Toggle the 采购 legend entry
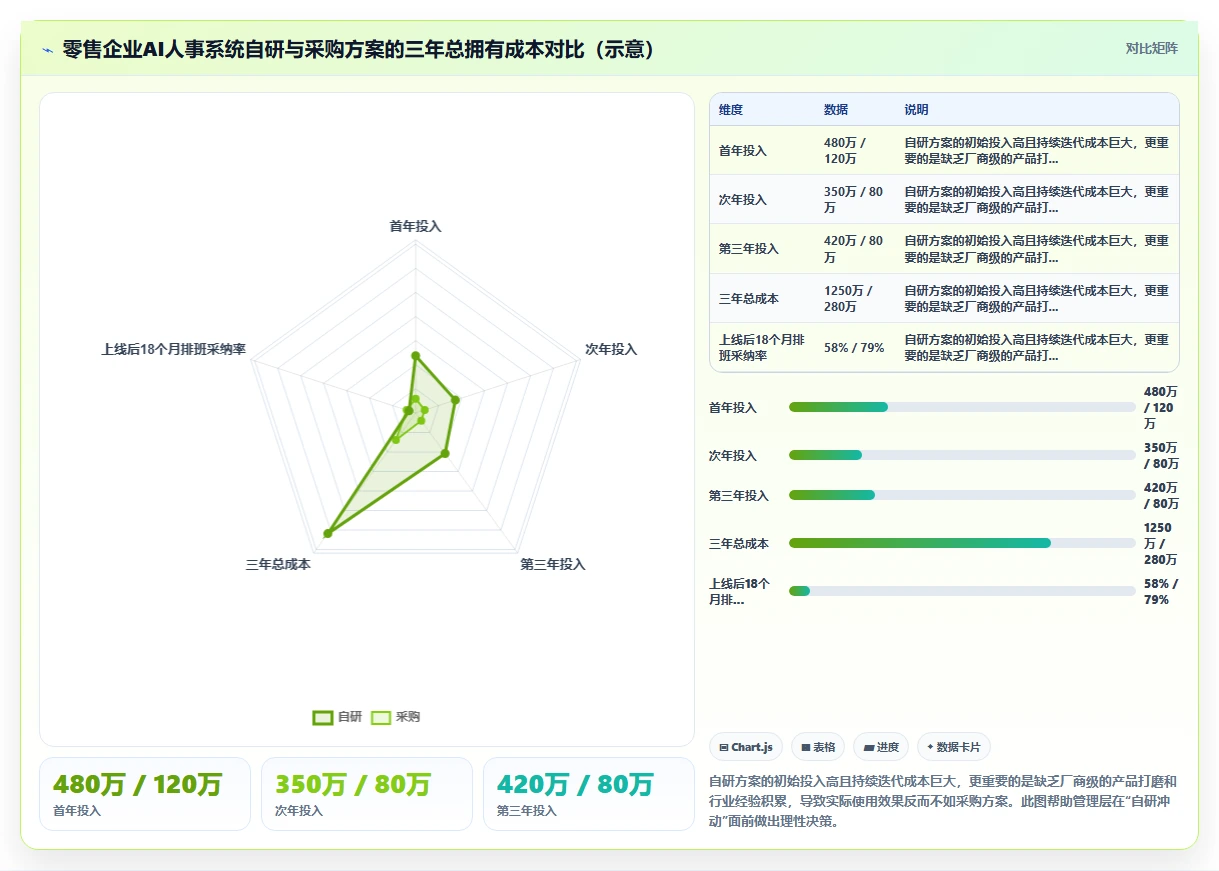 395,717
